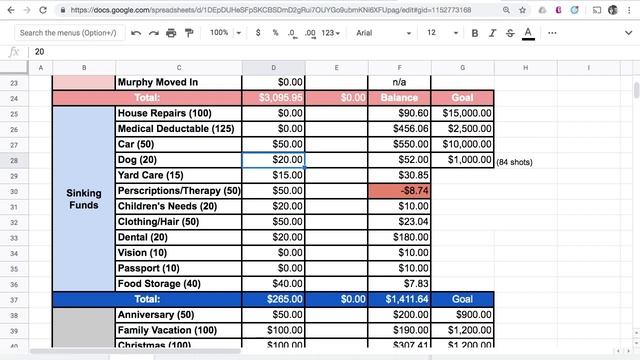Go back to the previous browser page
The image size is (640, 360).
[11, 10]
